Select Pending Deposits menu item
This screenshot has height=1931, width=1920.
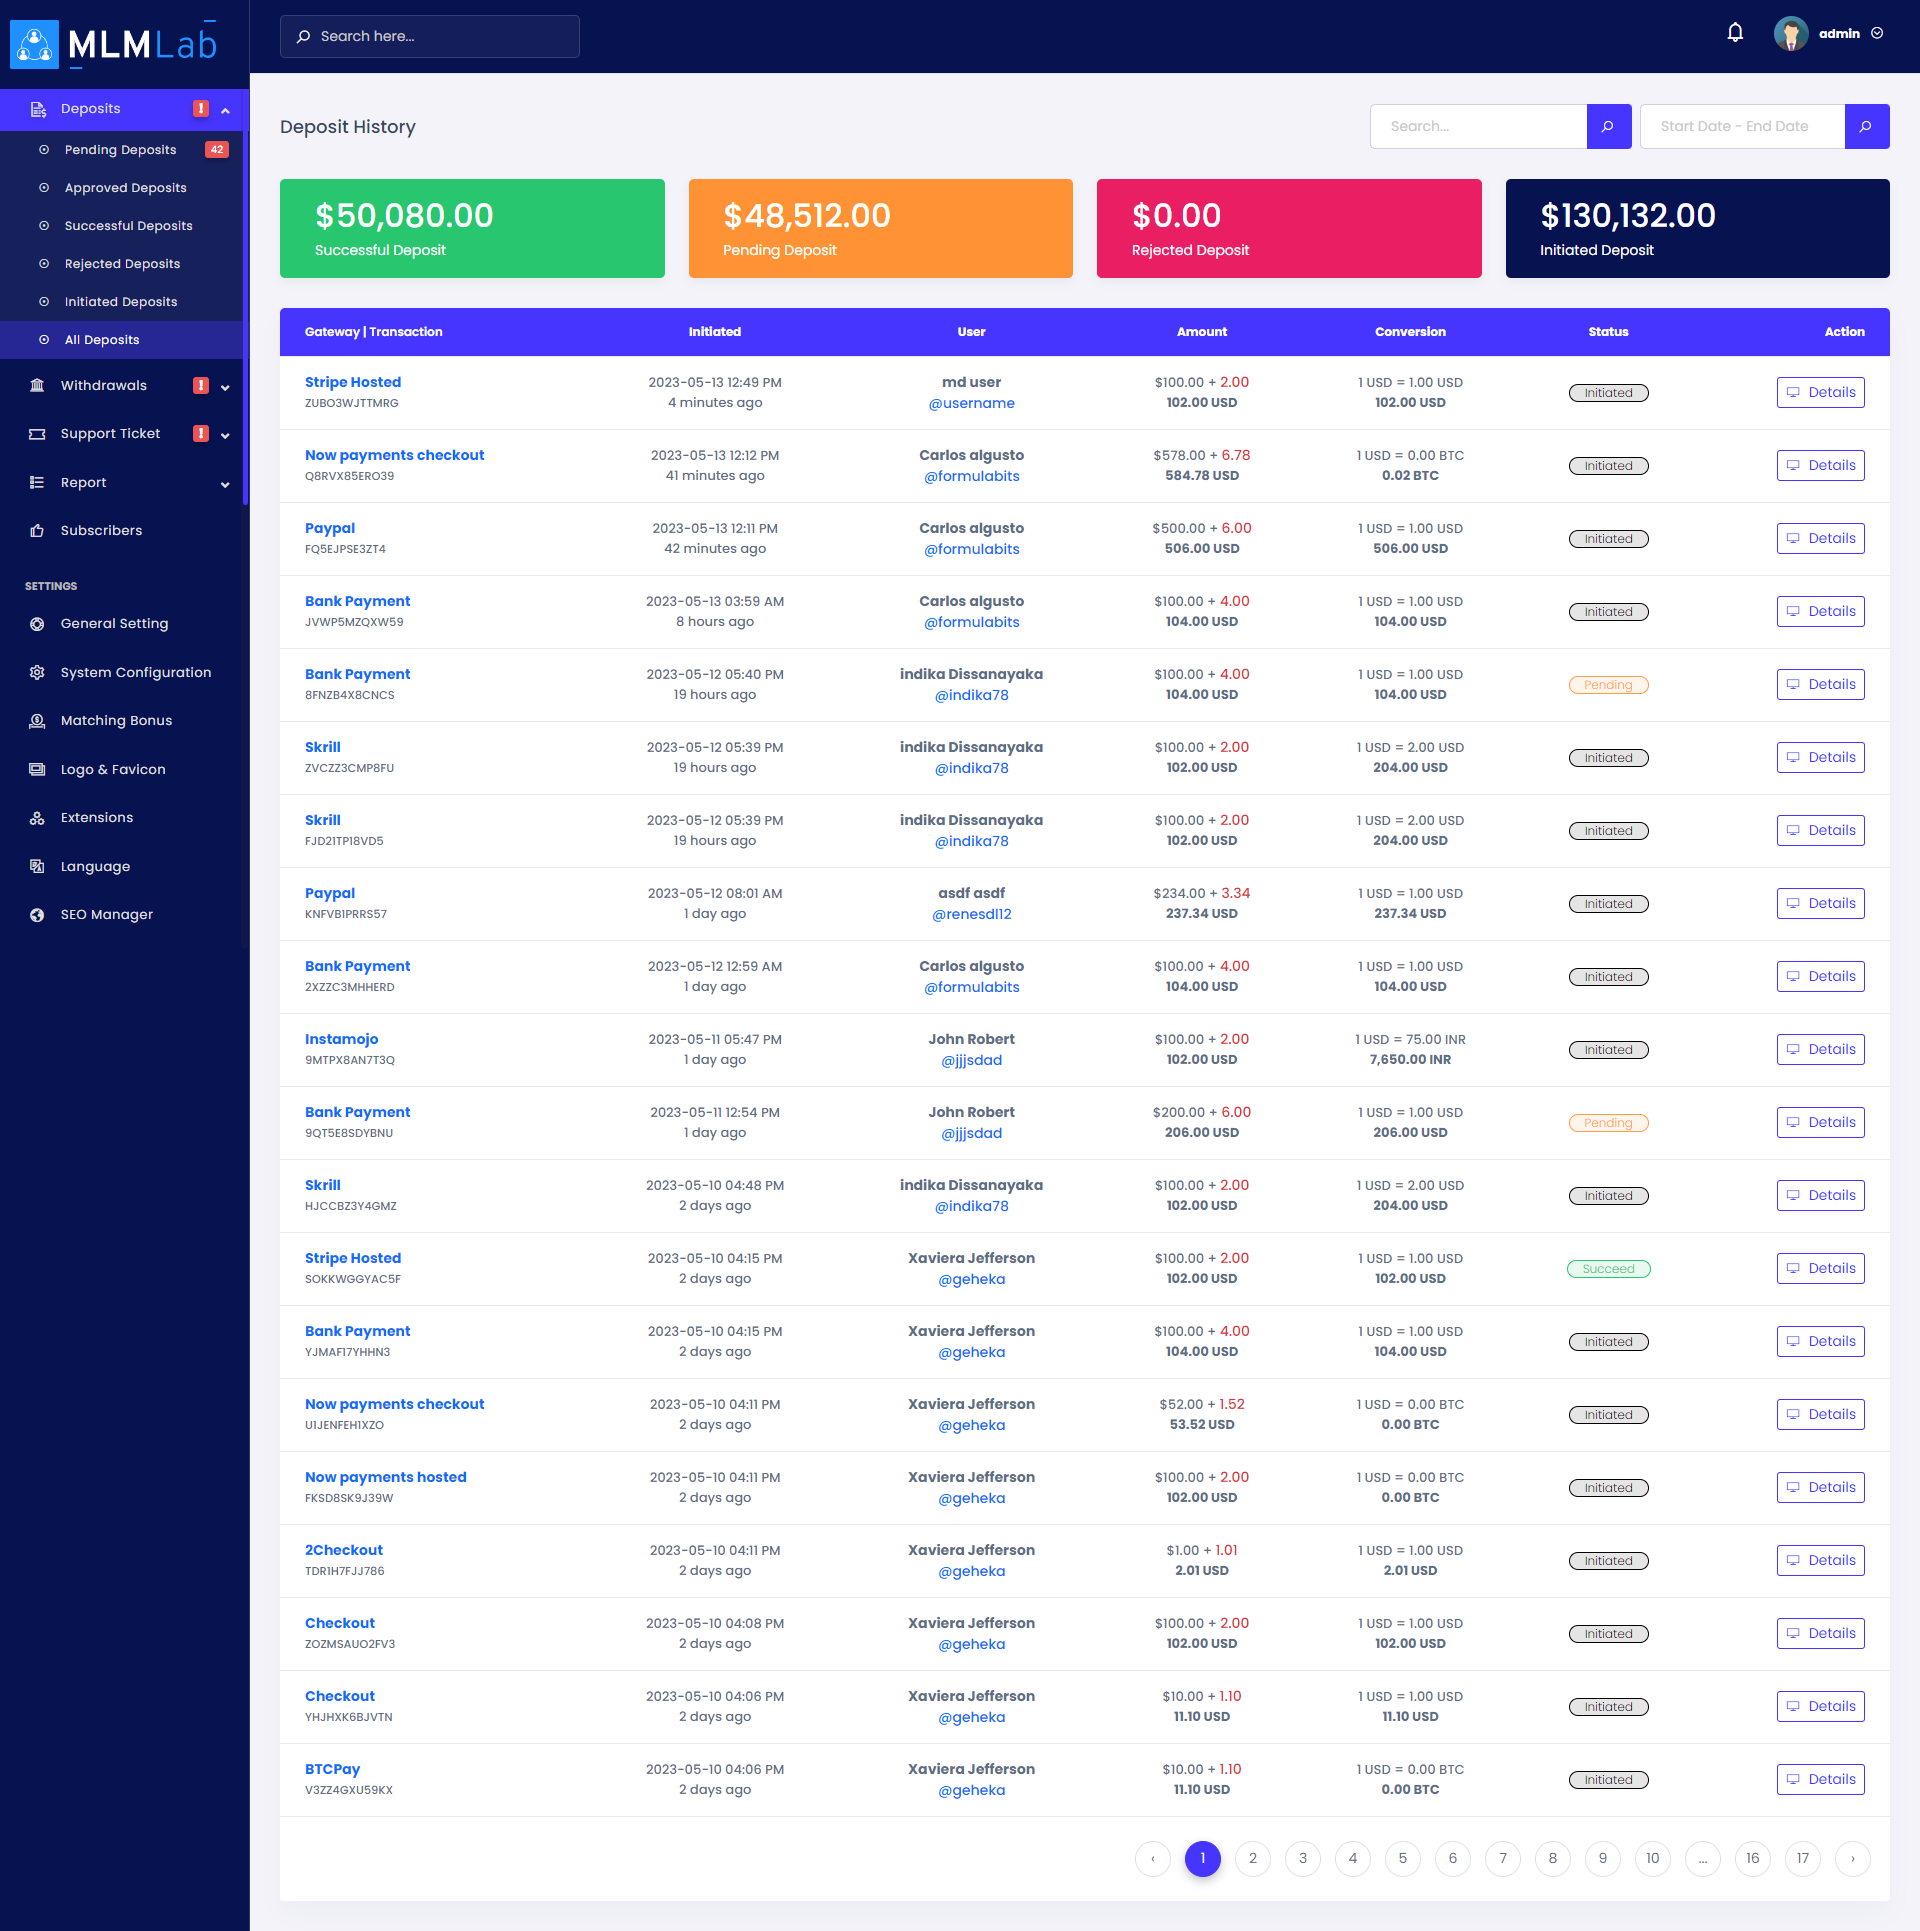pyautogui.click(x=120, y=150)
